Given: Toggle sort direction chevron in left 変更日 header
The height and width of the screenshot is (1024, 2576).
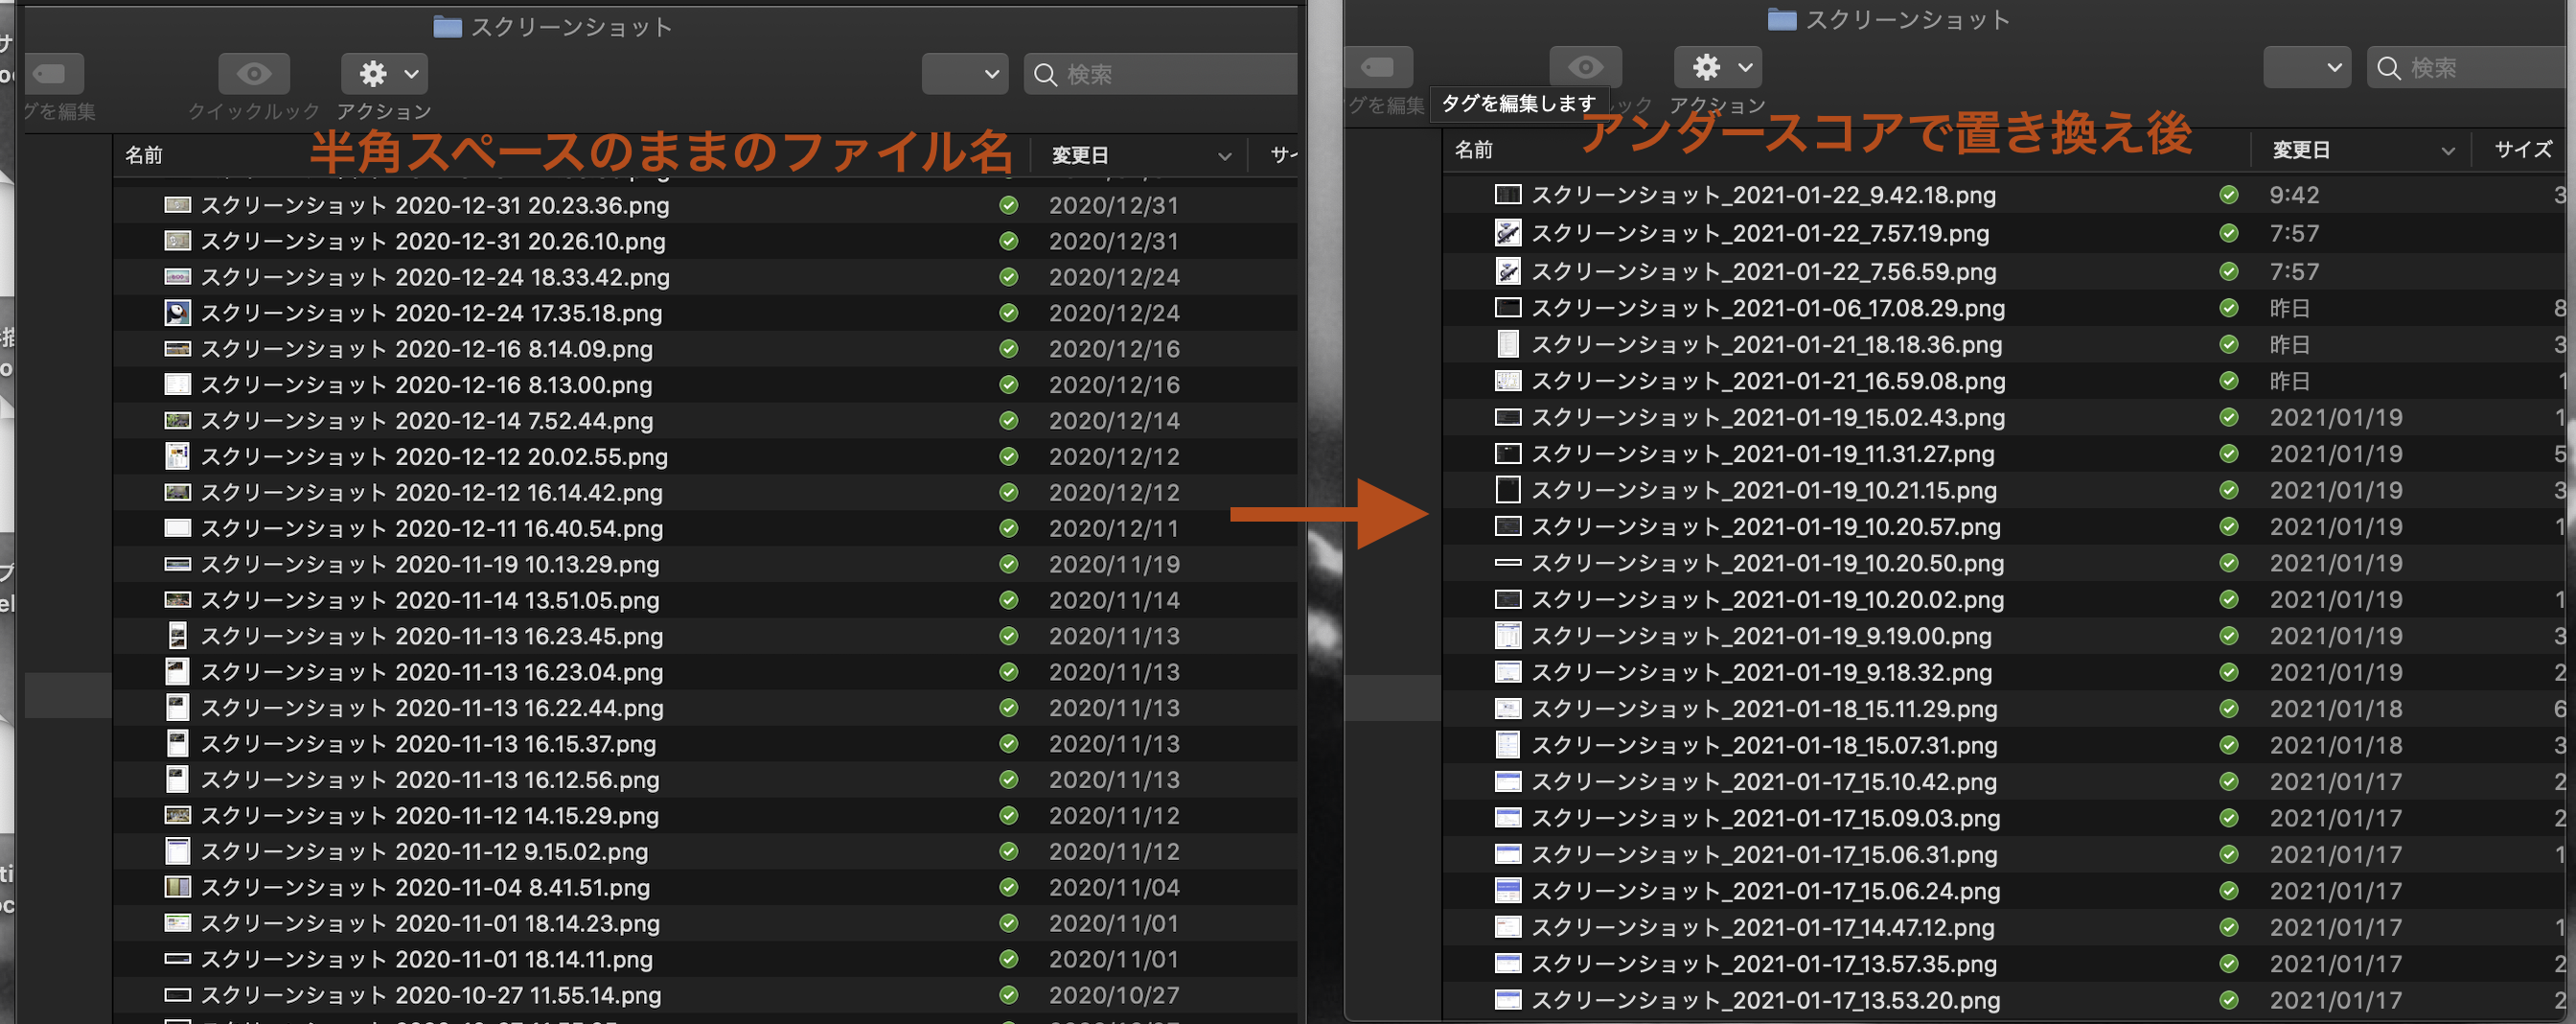Looking at the screenshot, I should point(1224,156).
